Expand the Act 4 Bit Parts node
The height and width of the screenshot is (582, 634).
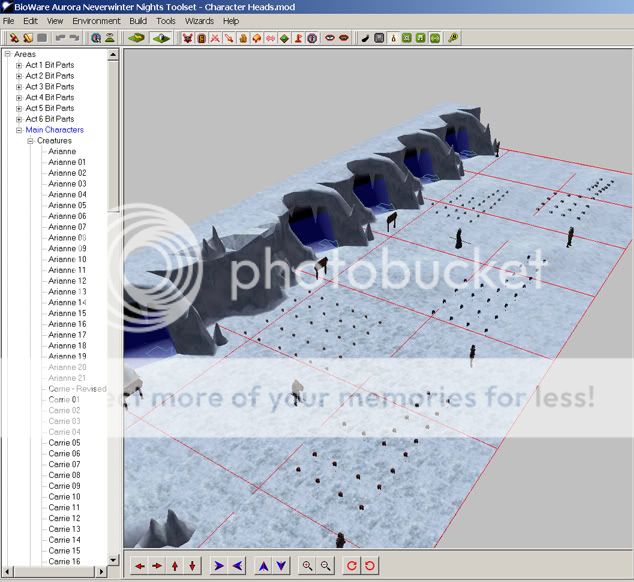point(19,97)
